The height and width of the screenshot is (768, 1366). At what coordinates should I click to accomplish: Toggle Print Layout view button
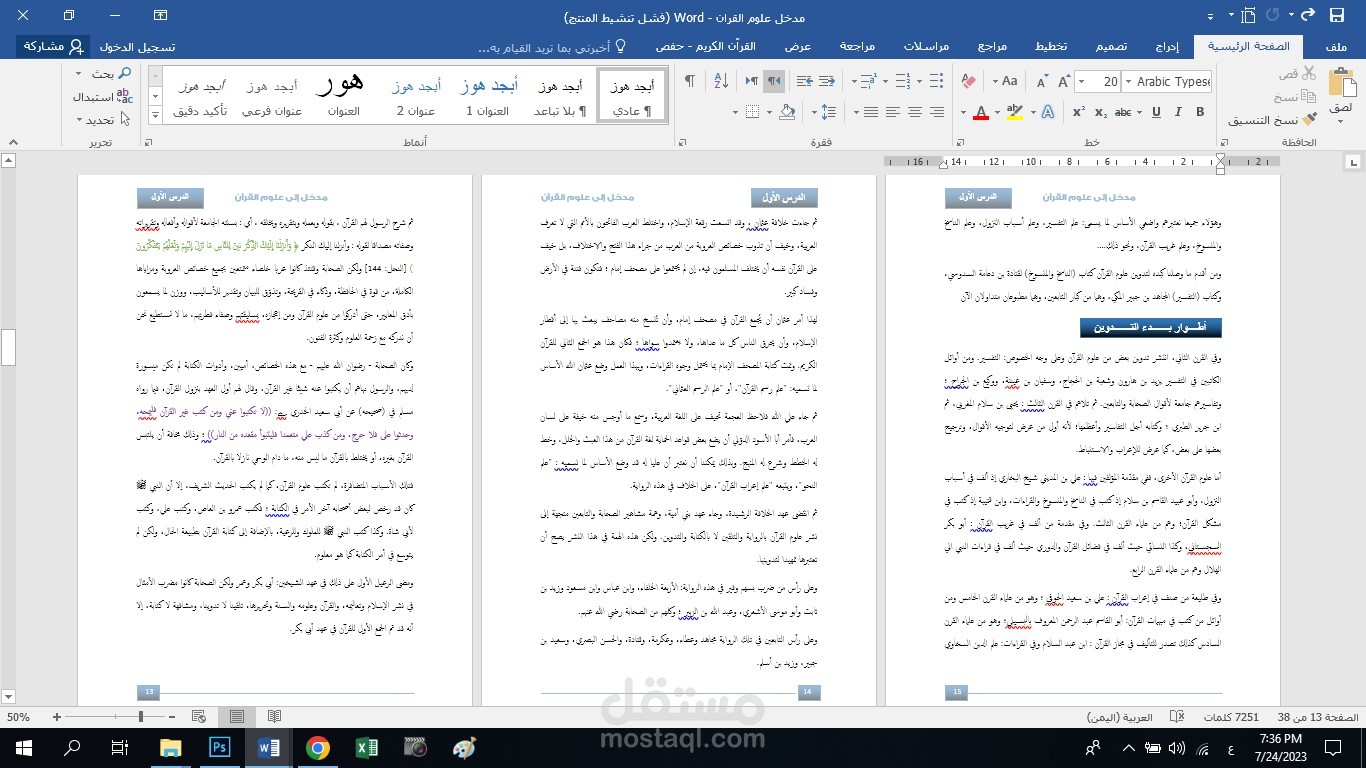[237, 716]
